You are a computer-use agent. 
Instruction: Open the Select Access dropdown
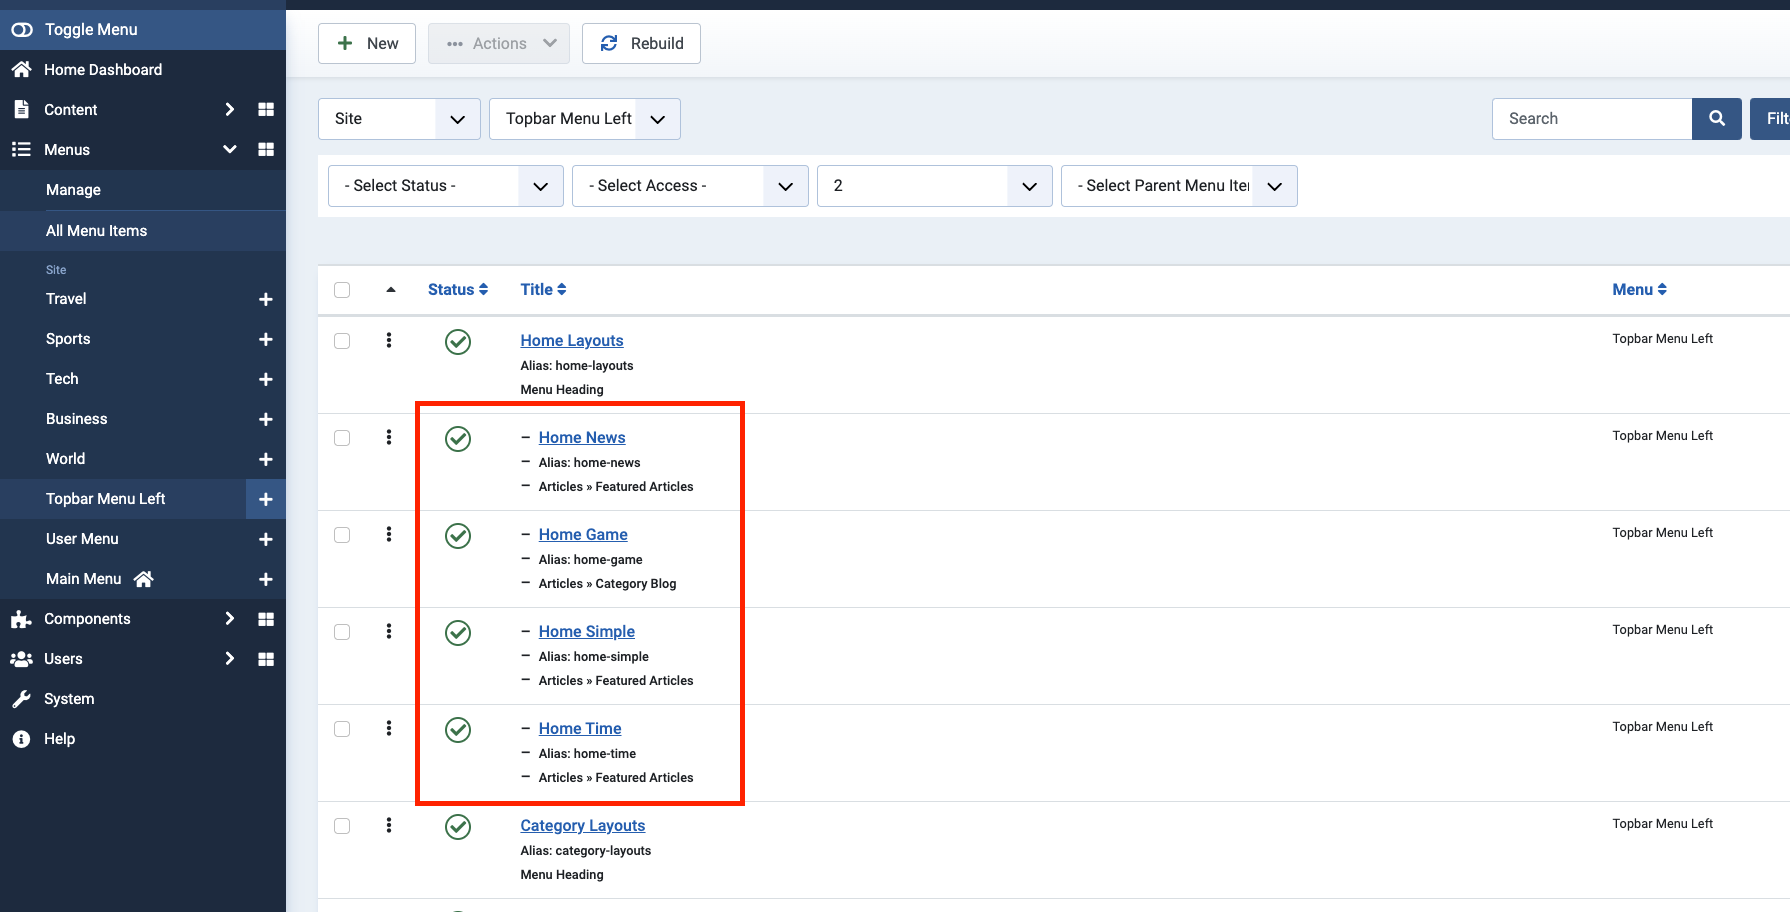689,186
